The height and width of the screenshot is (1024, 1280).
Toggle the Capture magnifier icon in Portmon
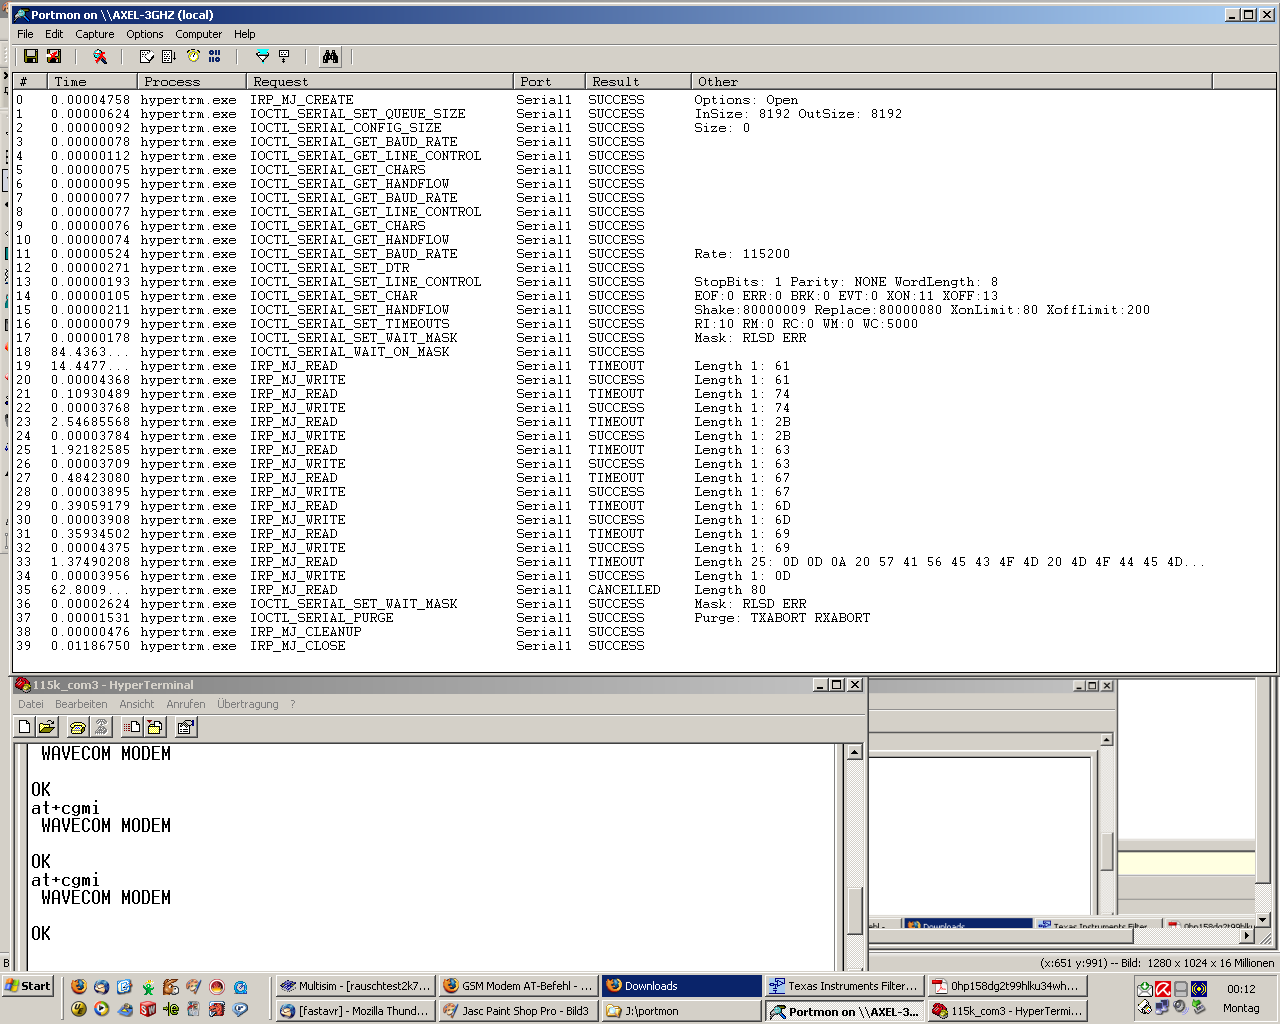[x=100, y=57]
